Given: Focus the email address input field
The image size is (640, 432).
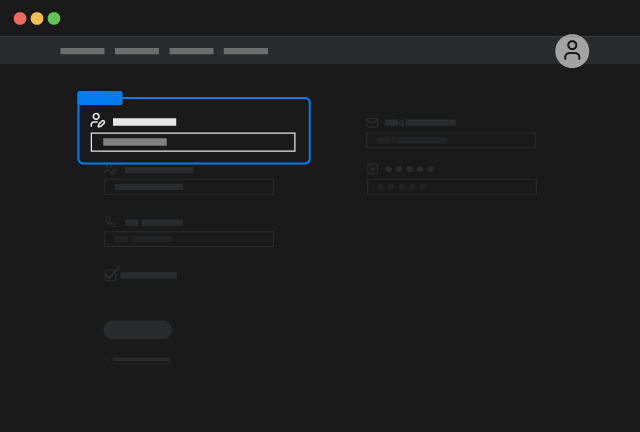Looking at the screenshot, I should (451, 140).
